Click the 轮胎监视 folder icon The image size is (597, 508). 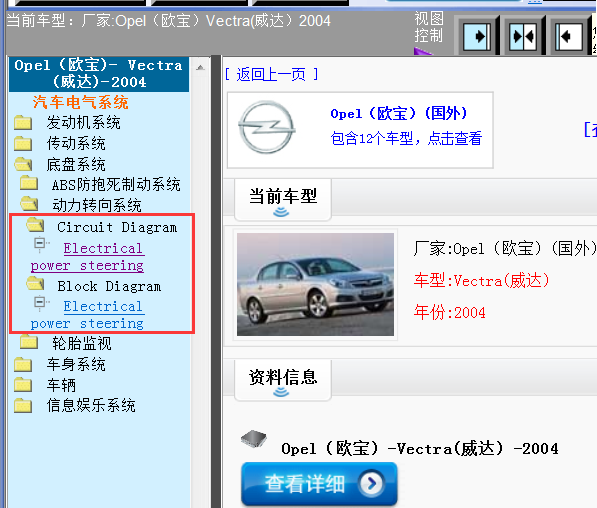click(x=29, y=342)
